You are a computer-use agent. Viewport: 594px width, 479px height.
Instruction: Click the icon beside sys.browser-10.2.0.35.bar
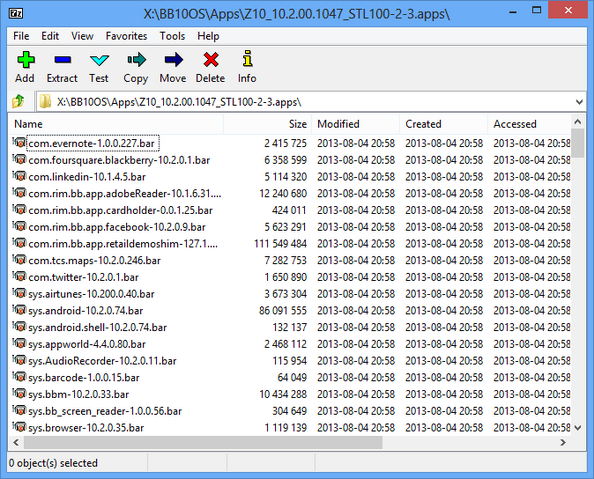coord(19,427)
